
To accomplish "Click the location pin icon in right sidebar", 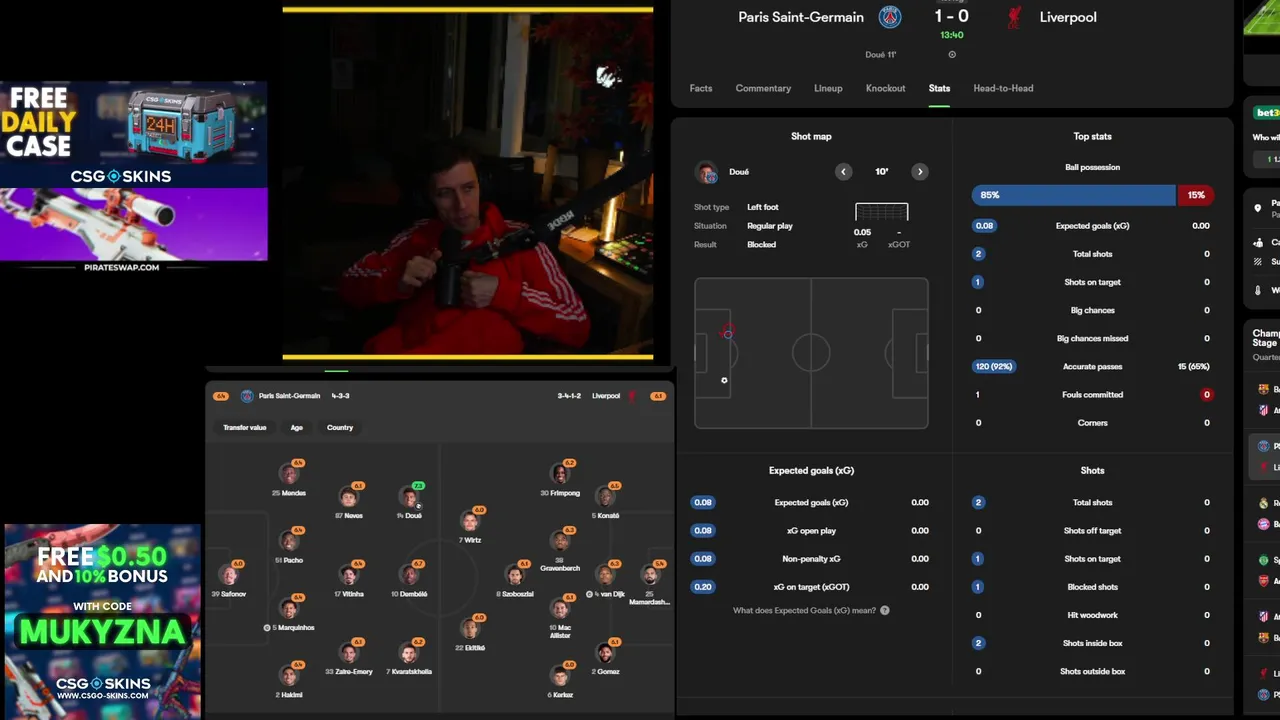I will (1258, 208).
